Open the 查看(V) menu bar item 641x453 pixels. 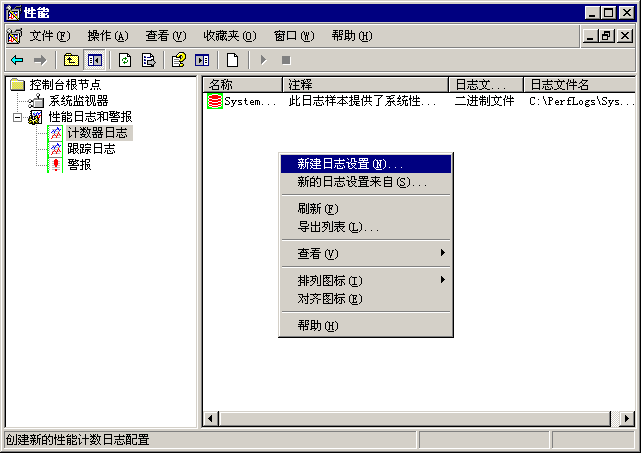pyautogui.click(x=166, y=36)
